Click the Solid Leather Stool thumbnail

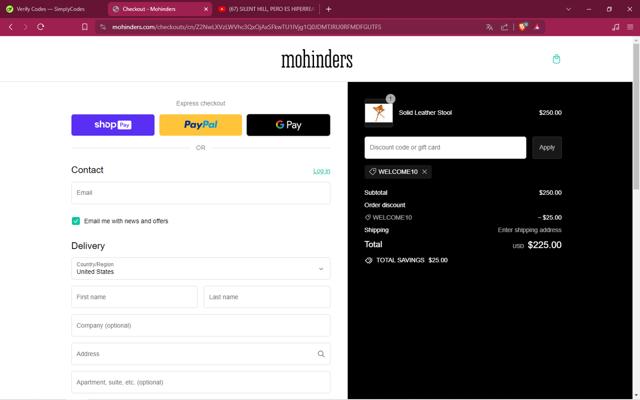(379, 113)
